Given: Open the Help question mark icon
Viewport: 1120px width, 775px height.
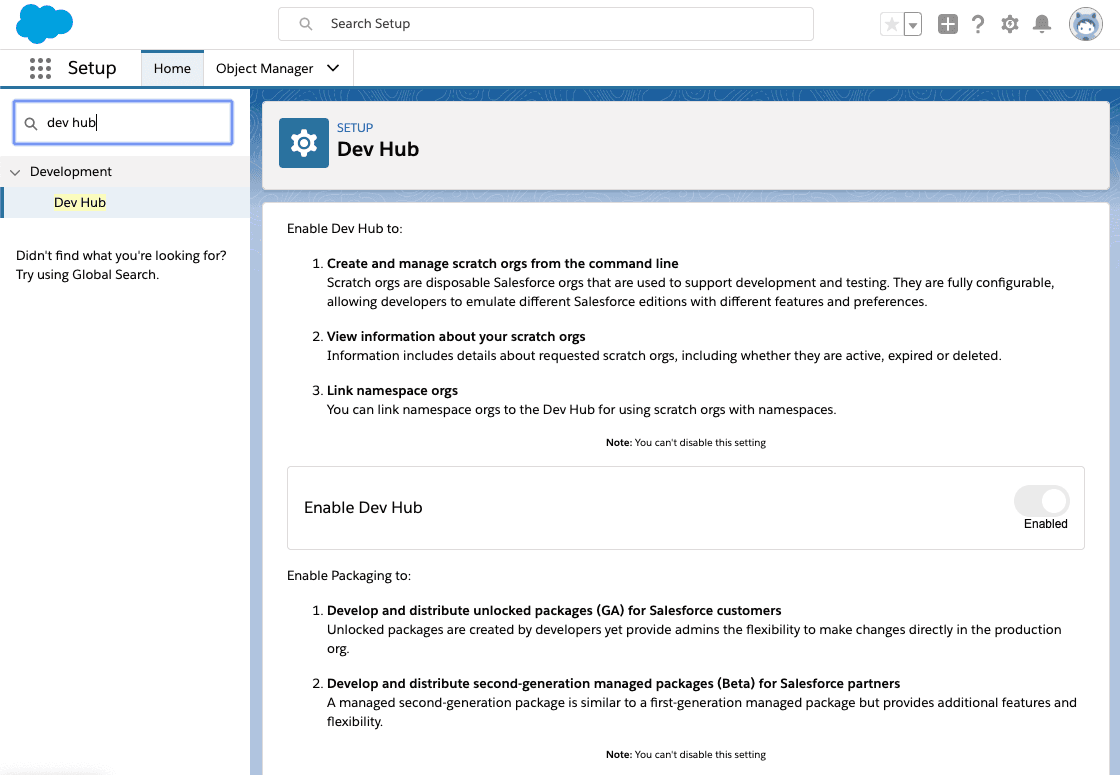Looking at the screenshot, I should [978, 25].
